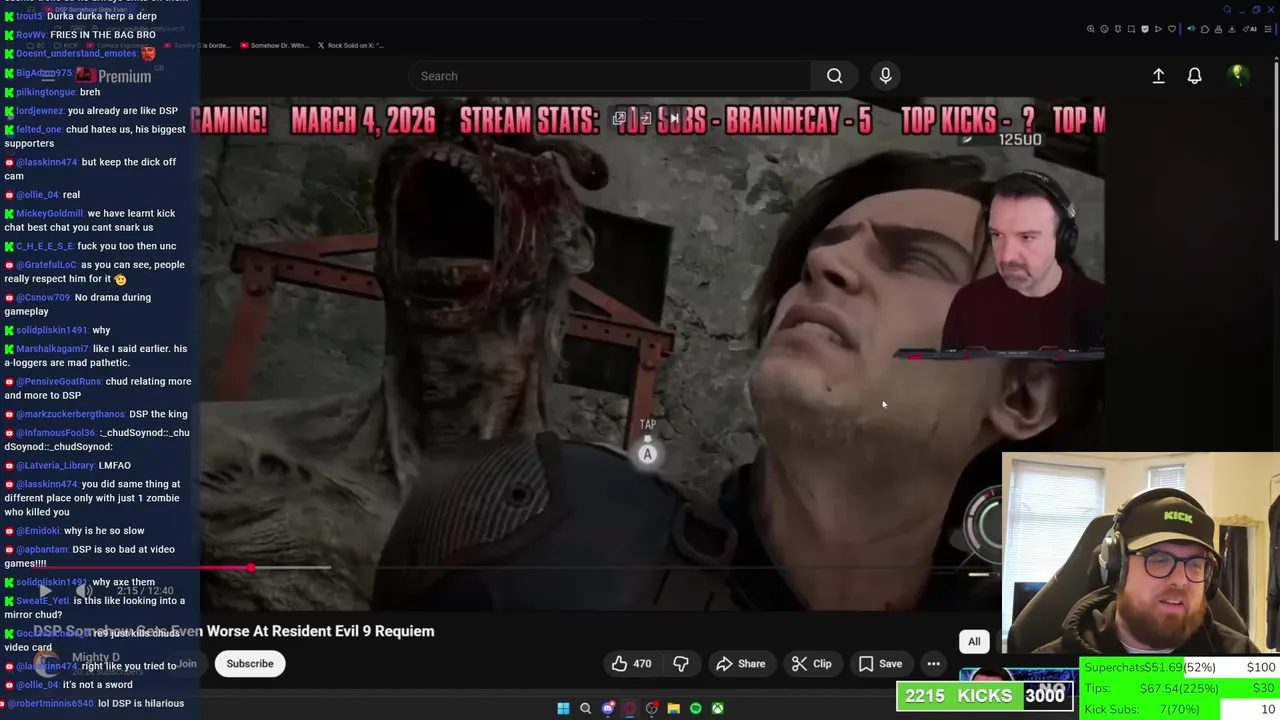Open Opera GX browser taskbar icon
Viewport: 1280px width, 720px height.
[630, 708]
